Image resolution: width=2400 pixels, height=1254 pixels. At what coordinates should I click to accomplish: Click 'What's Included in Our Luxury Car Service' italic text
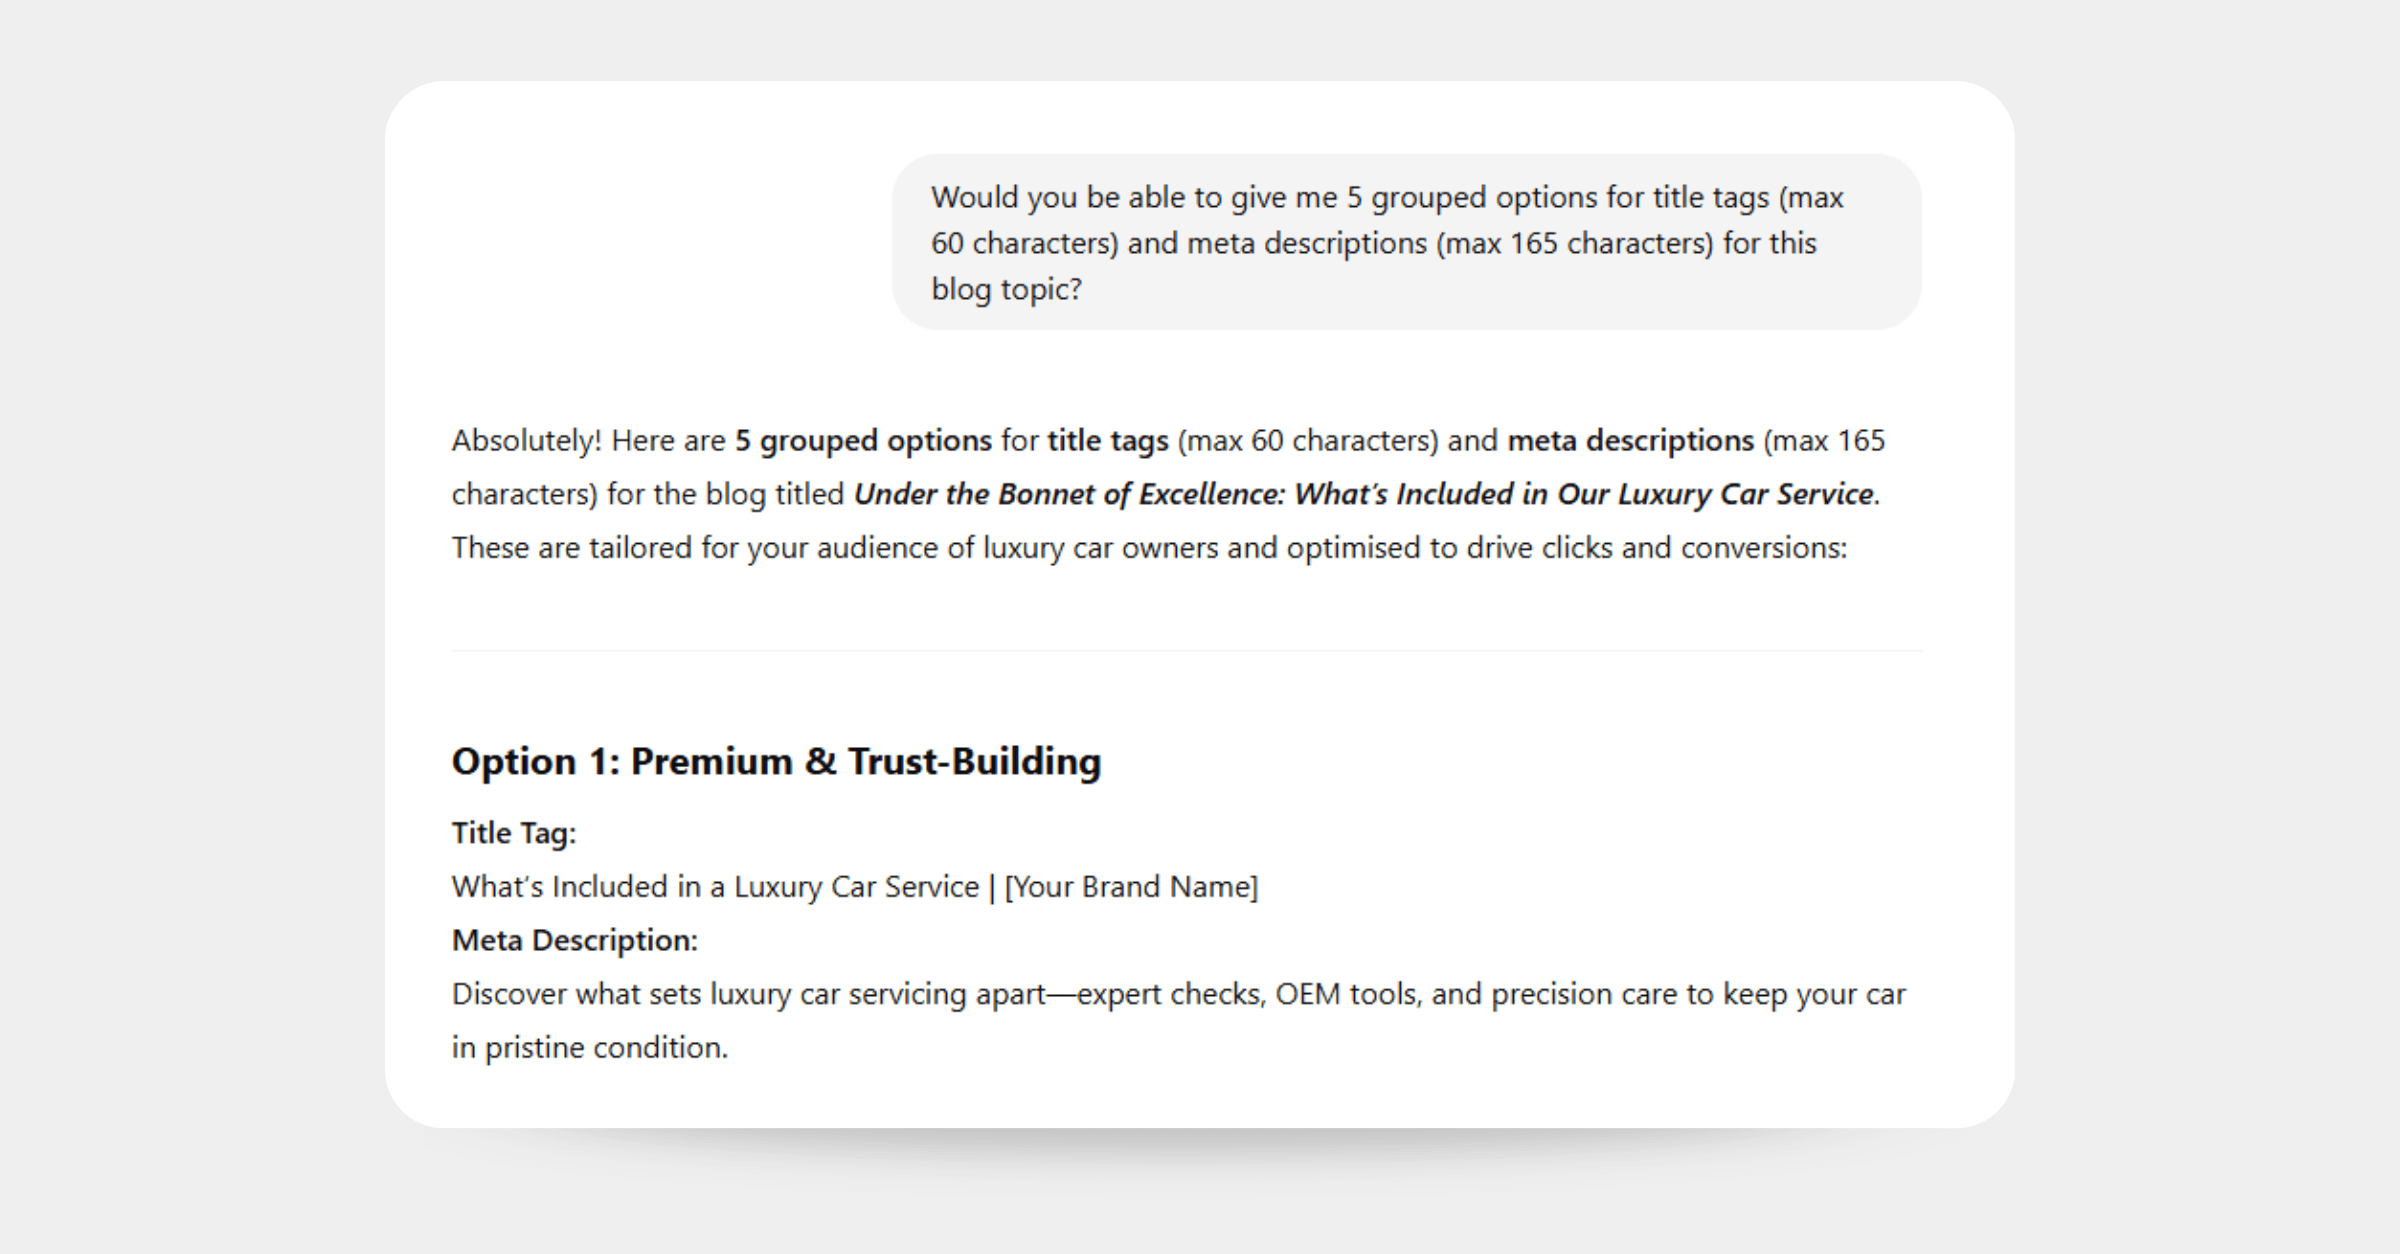pyautogui.click(x=1584, y=494)
